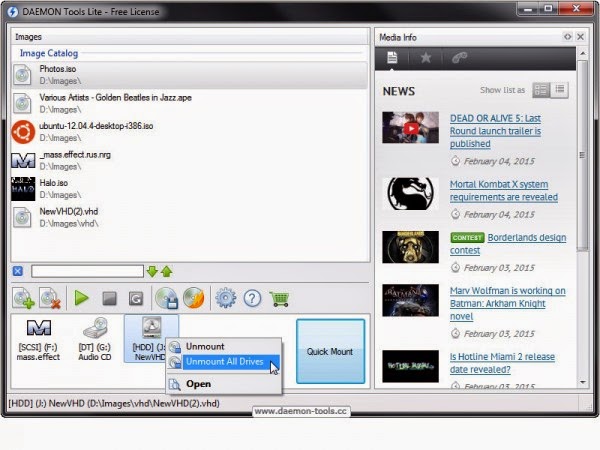Click the Remount toolbar icon
600x450 pixels.
pos(136,298)
